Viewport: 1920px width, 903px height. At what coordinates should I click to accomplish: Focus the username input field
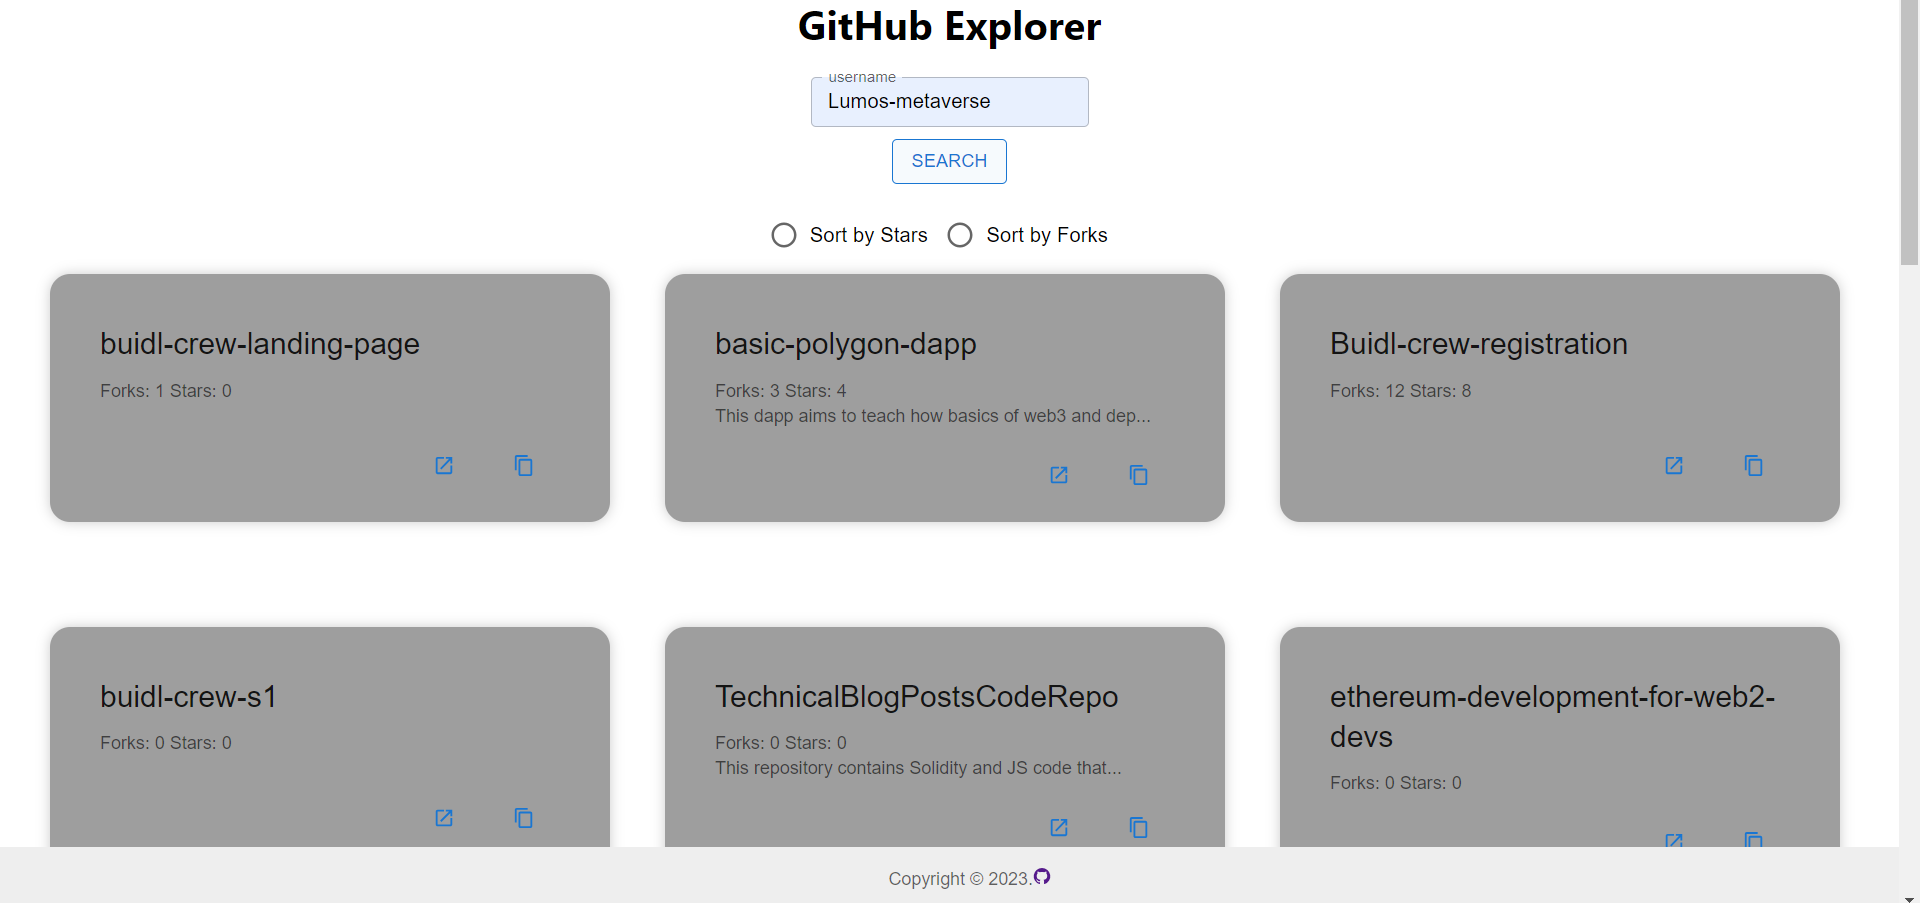click(949, 102)
